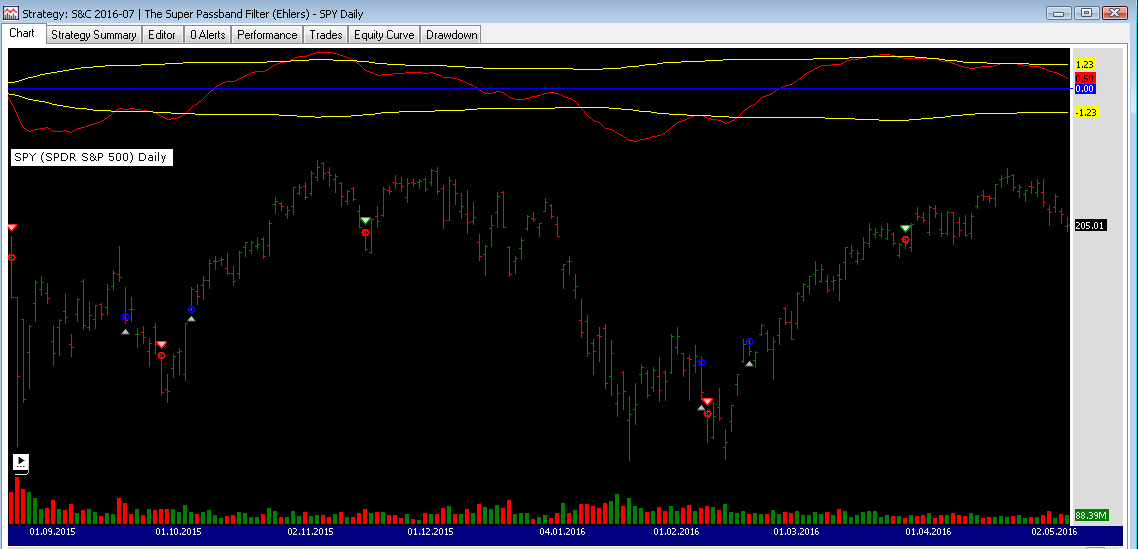Go to the Equity Curve tab

click(x=384, y=35)
